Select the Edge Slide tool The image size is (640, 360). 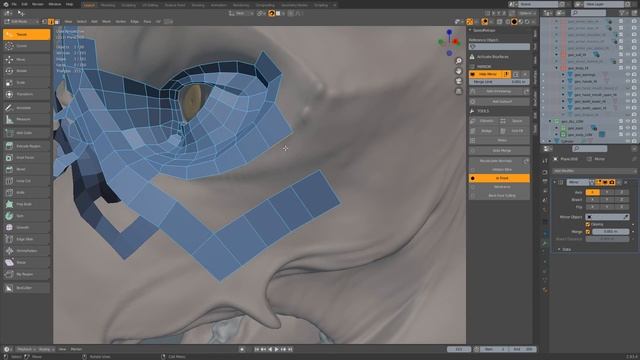click(27, 239)
